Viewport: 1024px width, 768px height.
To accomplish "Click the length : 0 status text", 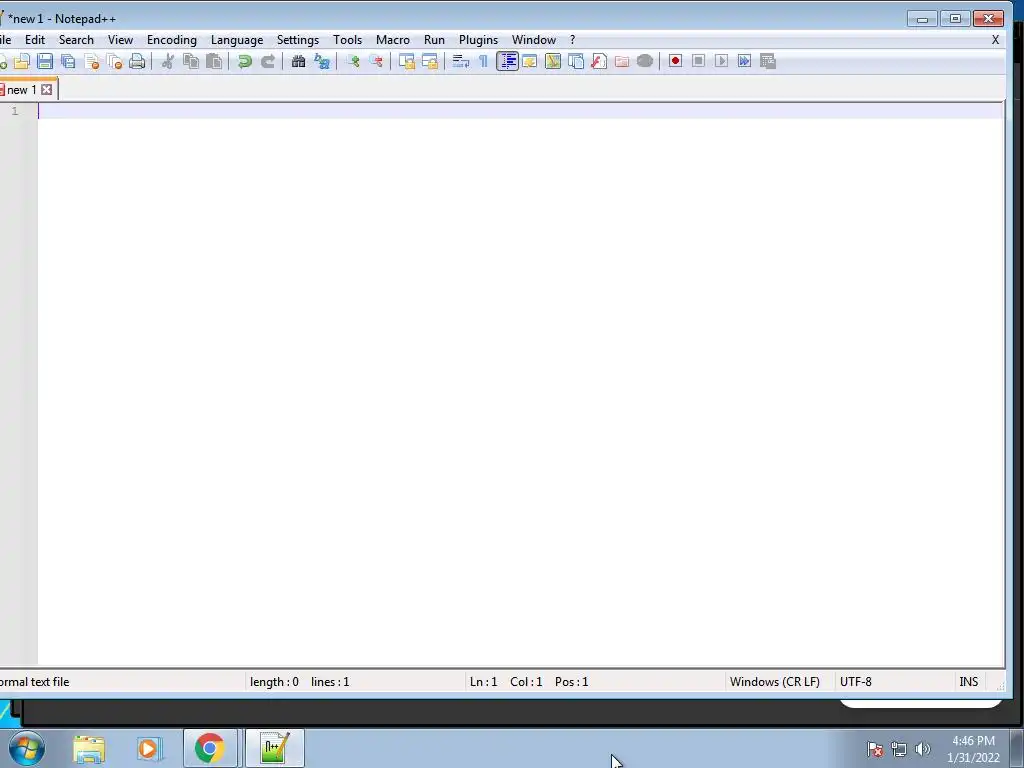I will [x=274, y=682].
